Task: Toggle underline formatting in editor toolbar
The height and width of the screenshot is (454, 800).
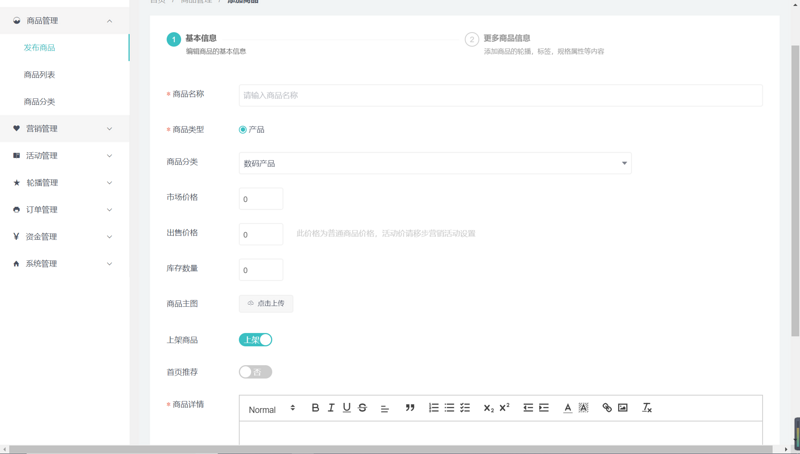Action: click(x=347, y=408)
